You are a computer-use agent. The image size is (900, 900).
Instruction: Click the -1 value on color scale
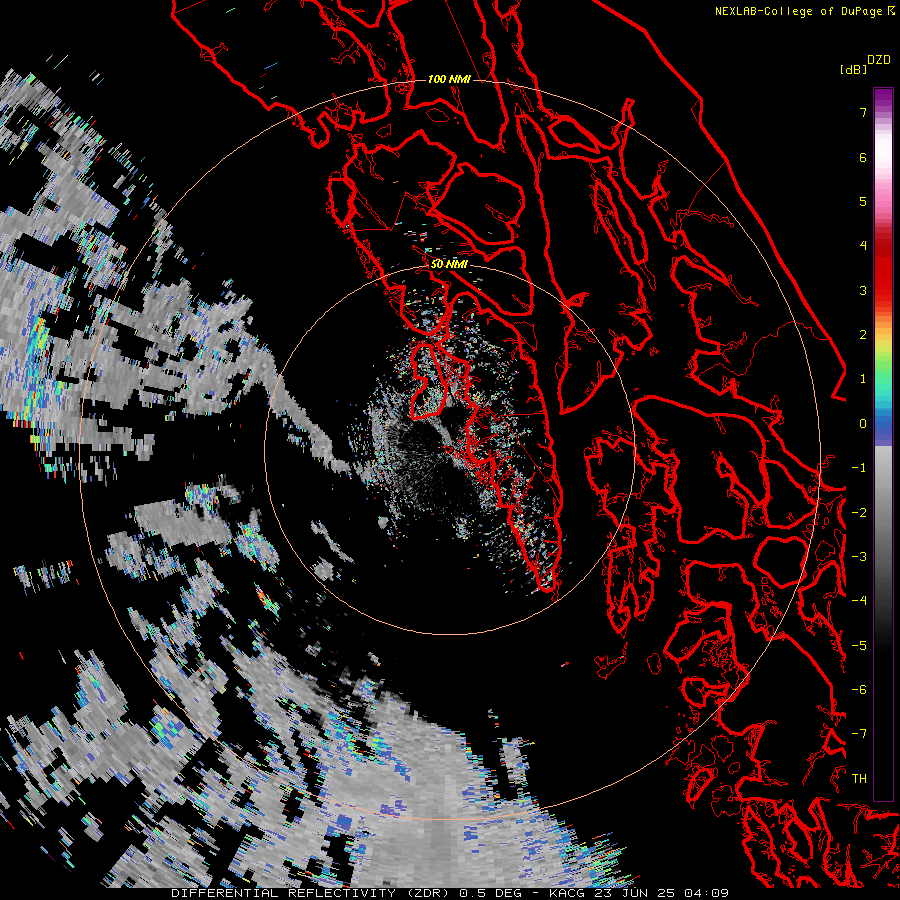coord(859,468)
